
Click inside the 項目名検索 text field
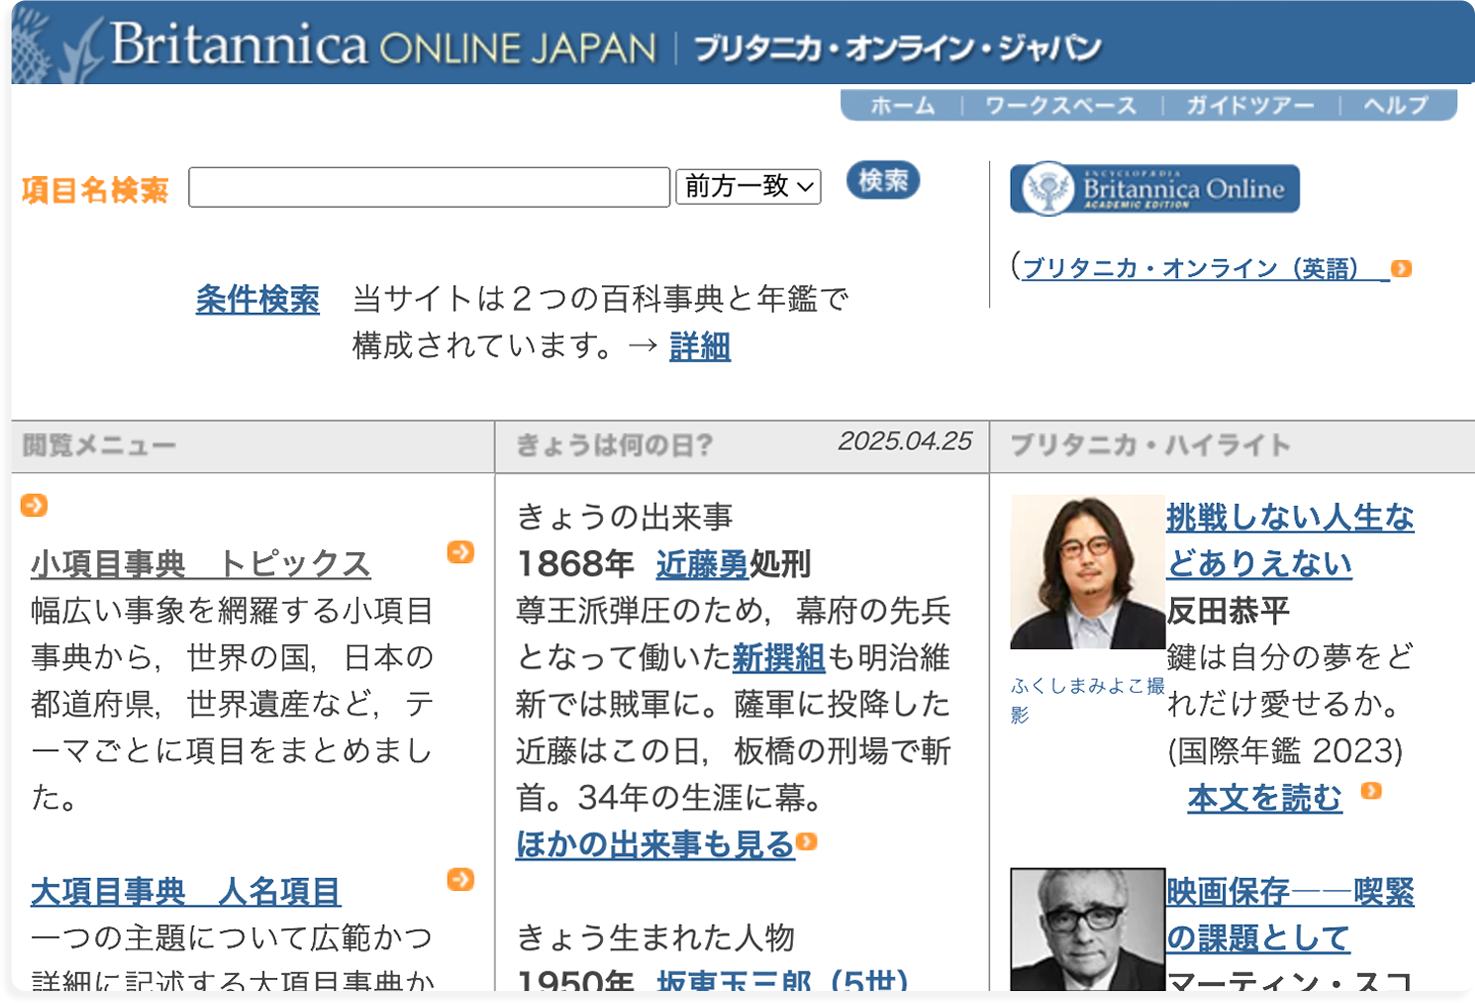[429, 188]
